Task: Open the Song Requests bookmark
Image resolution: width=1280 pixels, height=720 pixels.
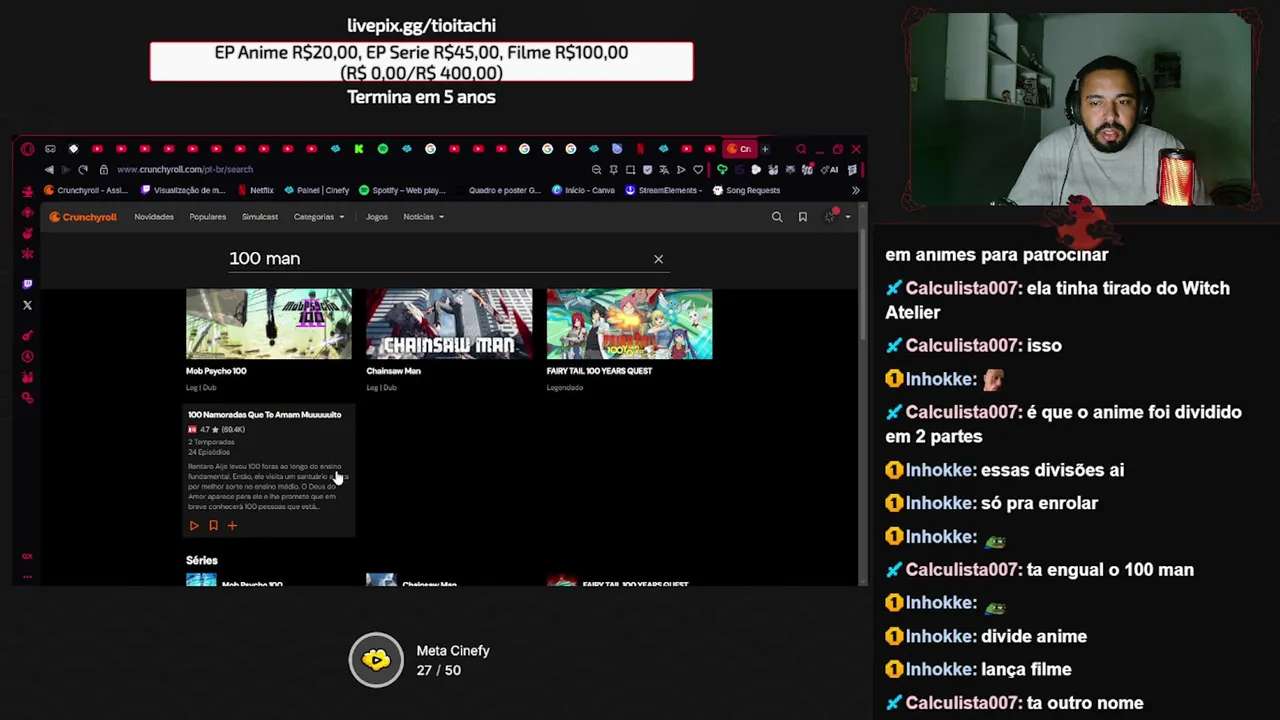Action: (x=746, y=190)
